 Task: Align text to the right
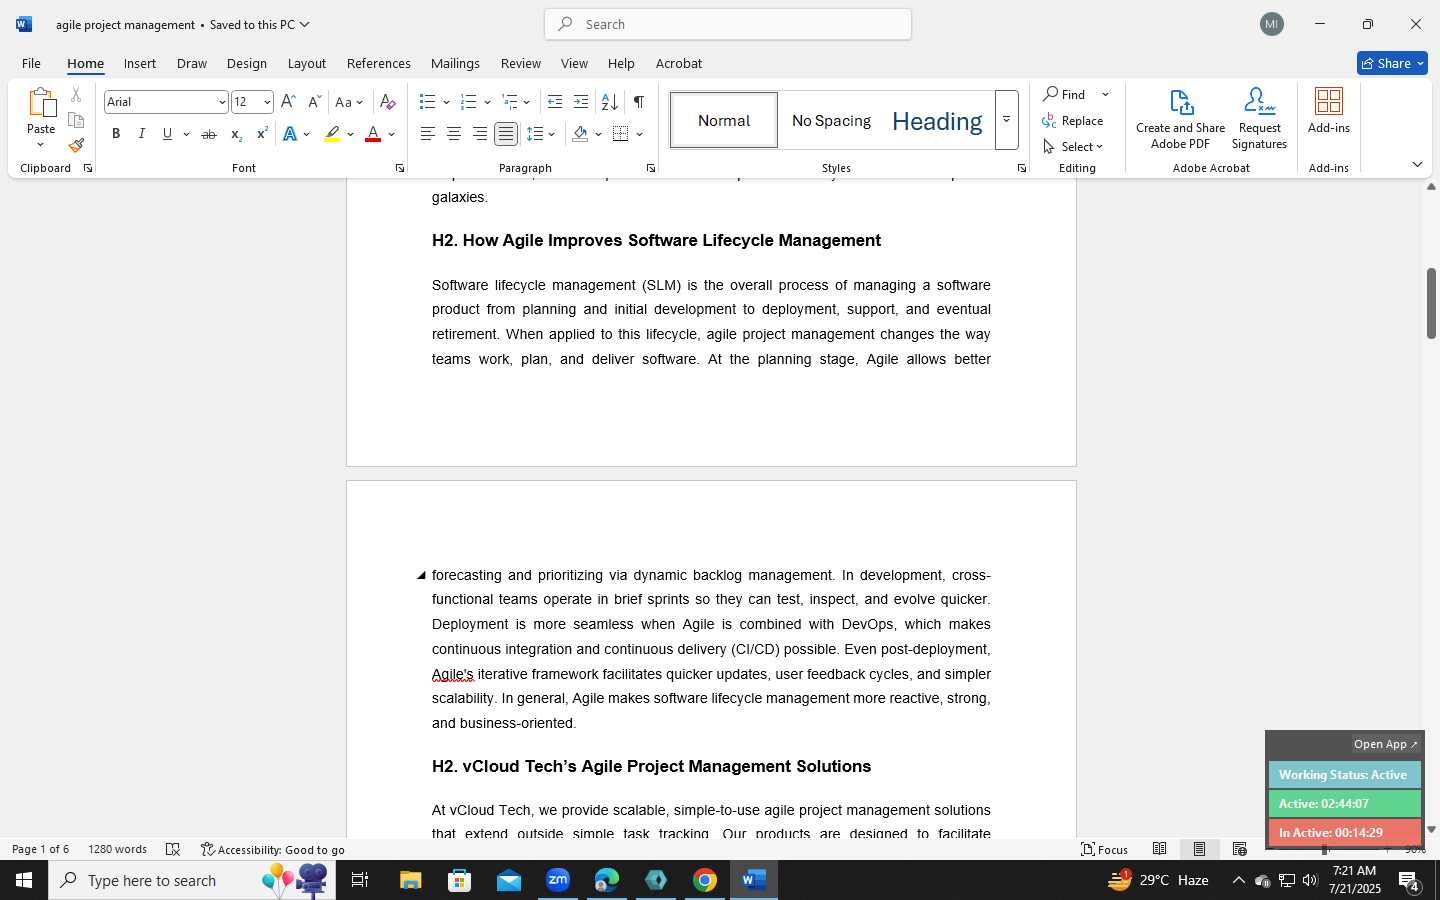[x=480, y=134]
